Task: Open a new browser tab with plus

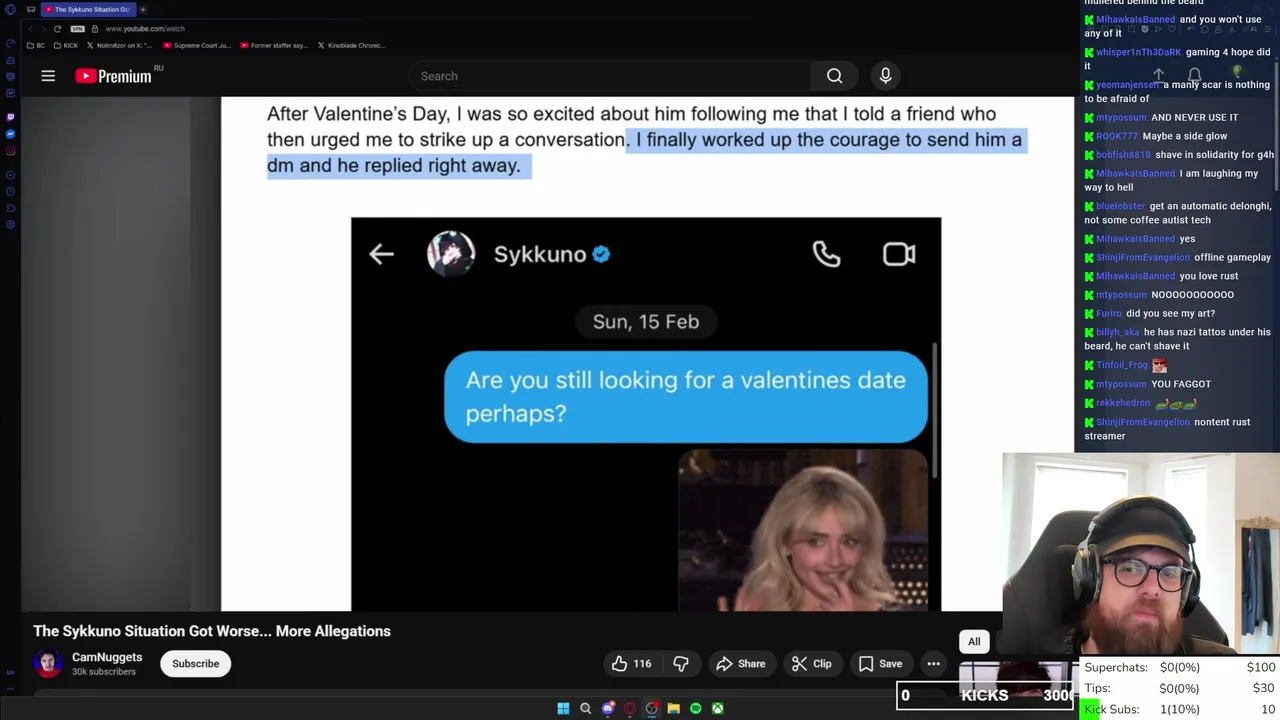Action: [143, 9]
